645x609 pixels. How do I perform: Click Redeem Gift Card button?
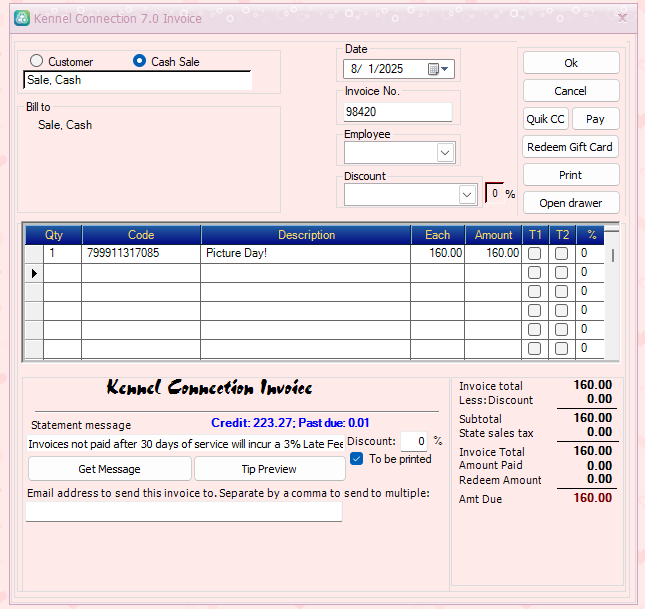point(570,147)
